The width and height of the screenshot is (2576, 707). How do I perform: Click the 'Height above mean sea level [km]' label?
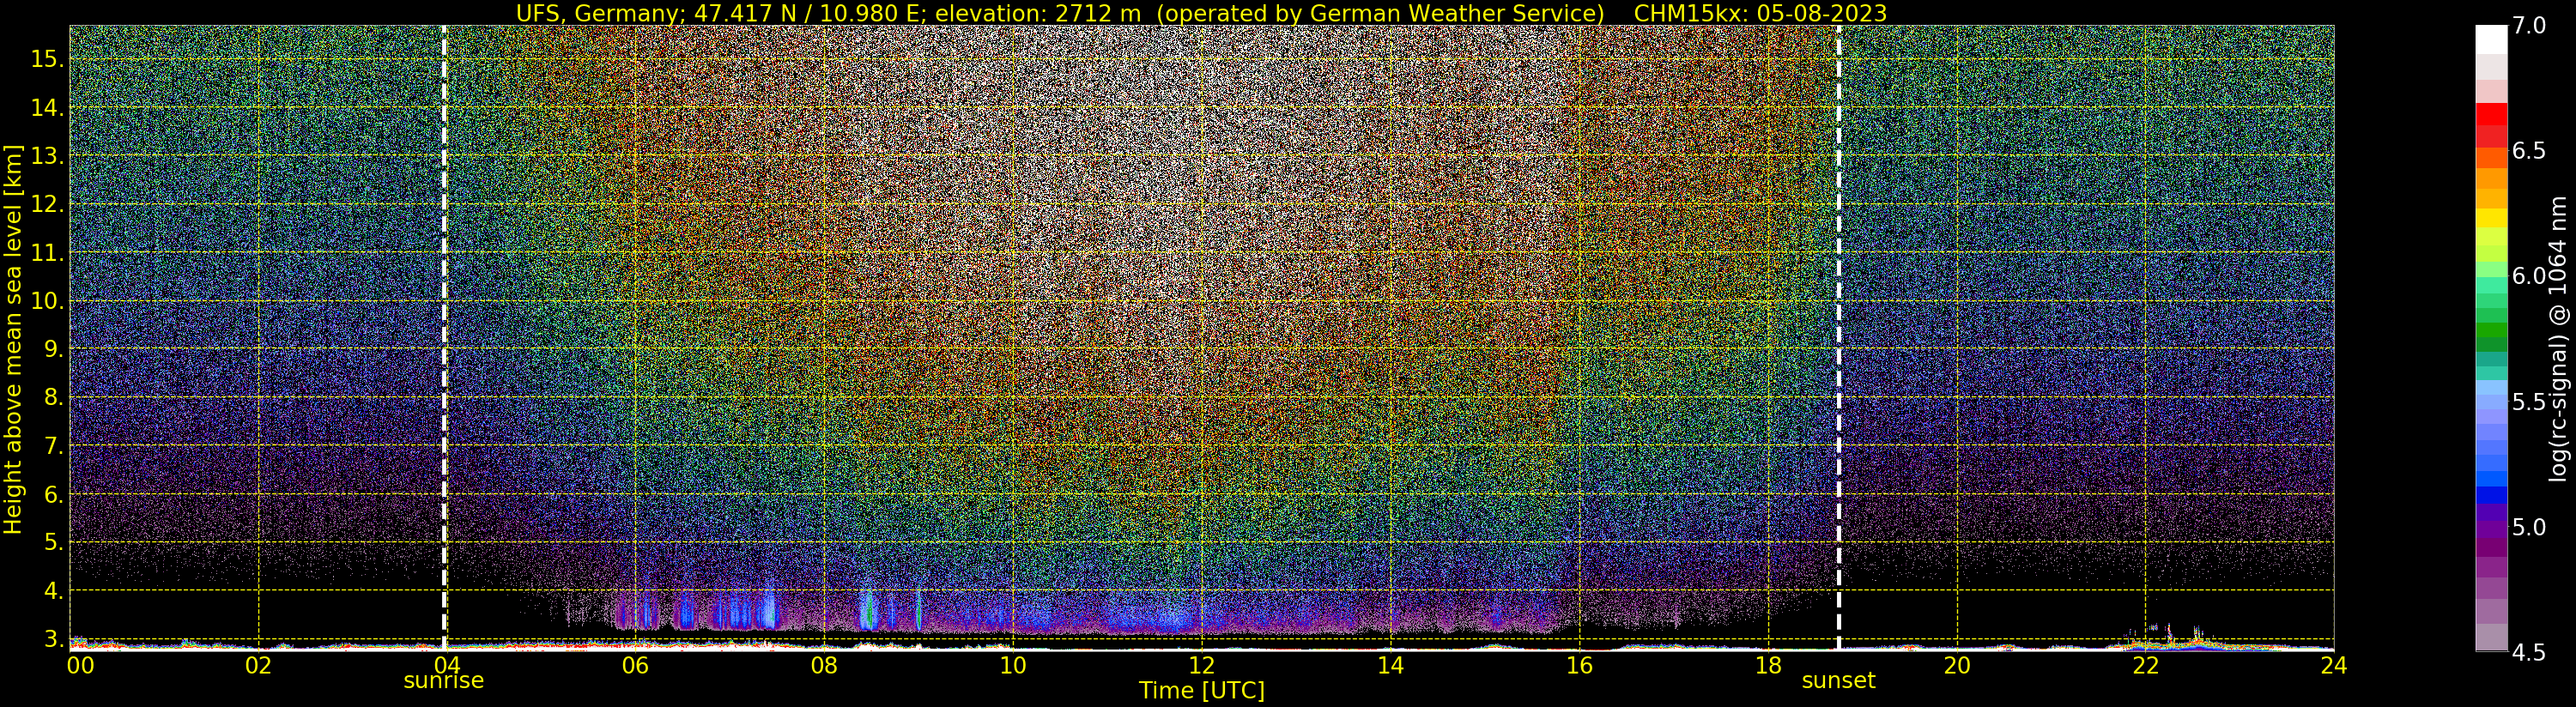click(x=13, y=337)
